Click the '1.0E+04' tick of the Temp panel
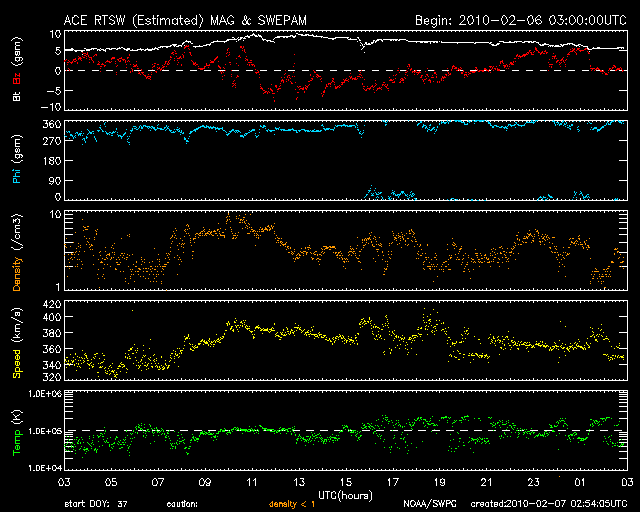640x512 pixels. click(45, 468)
